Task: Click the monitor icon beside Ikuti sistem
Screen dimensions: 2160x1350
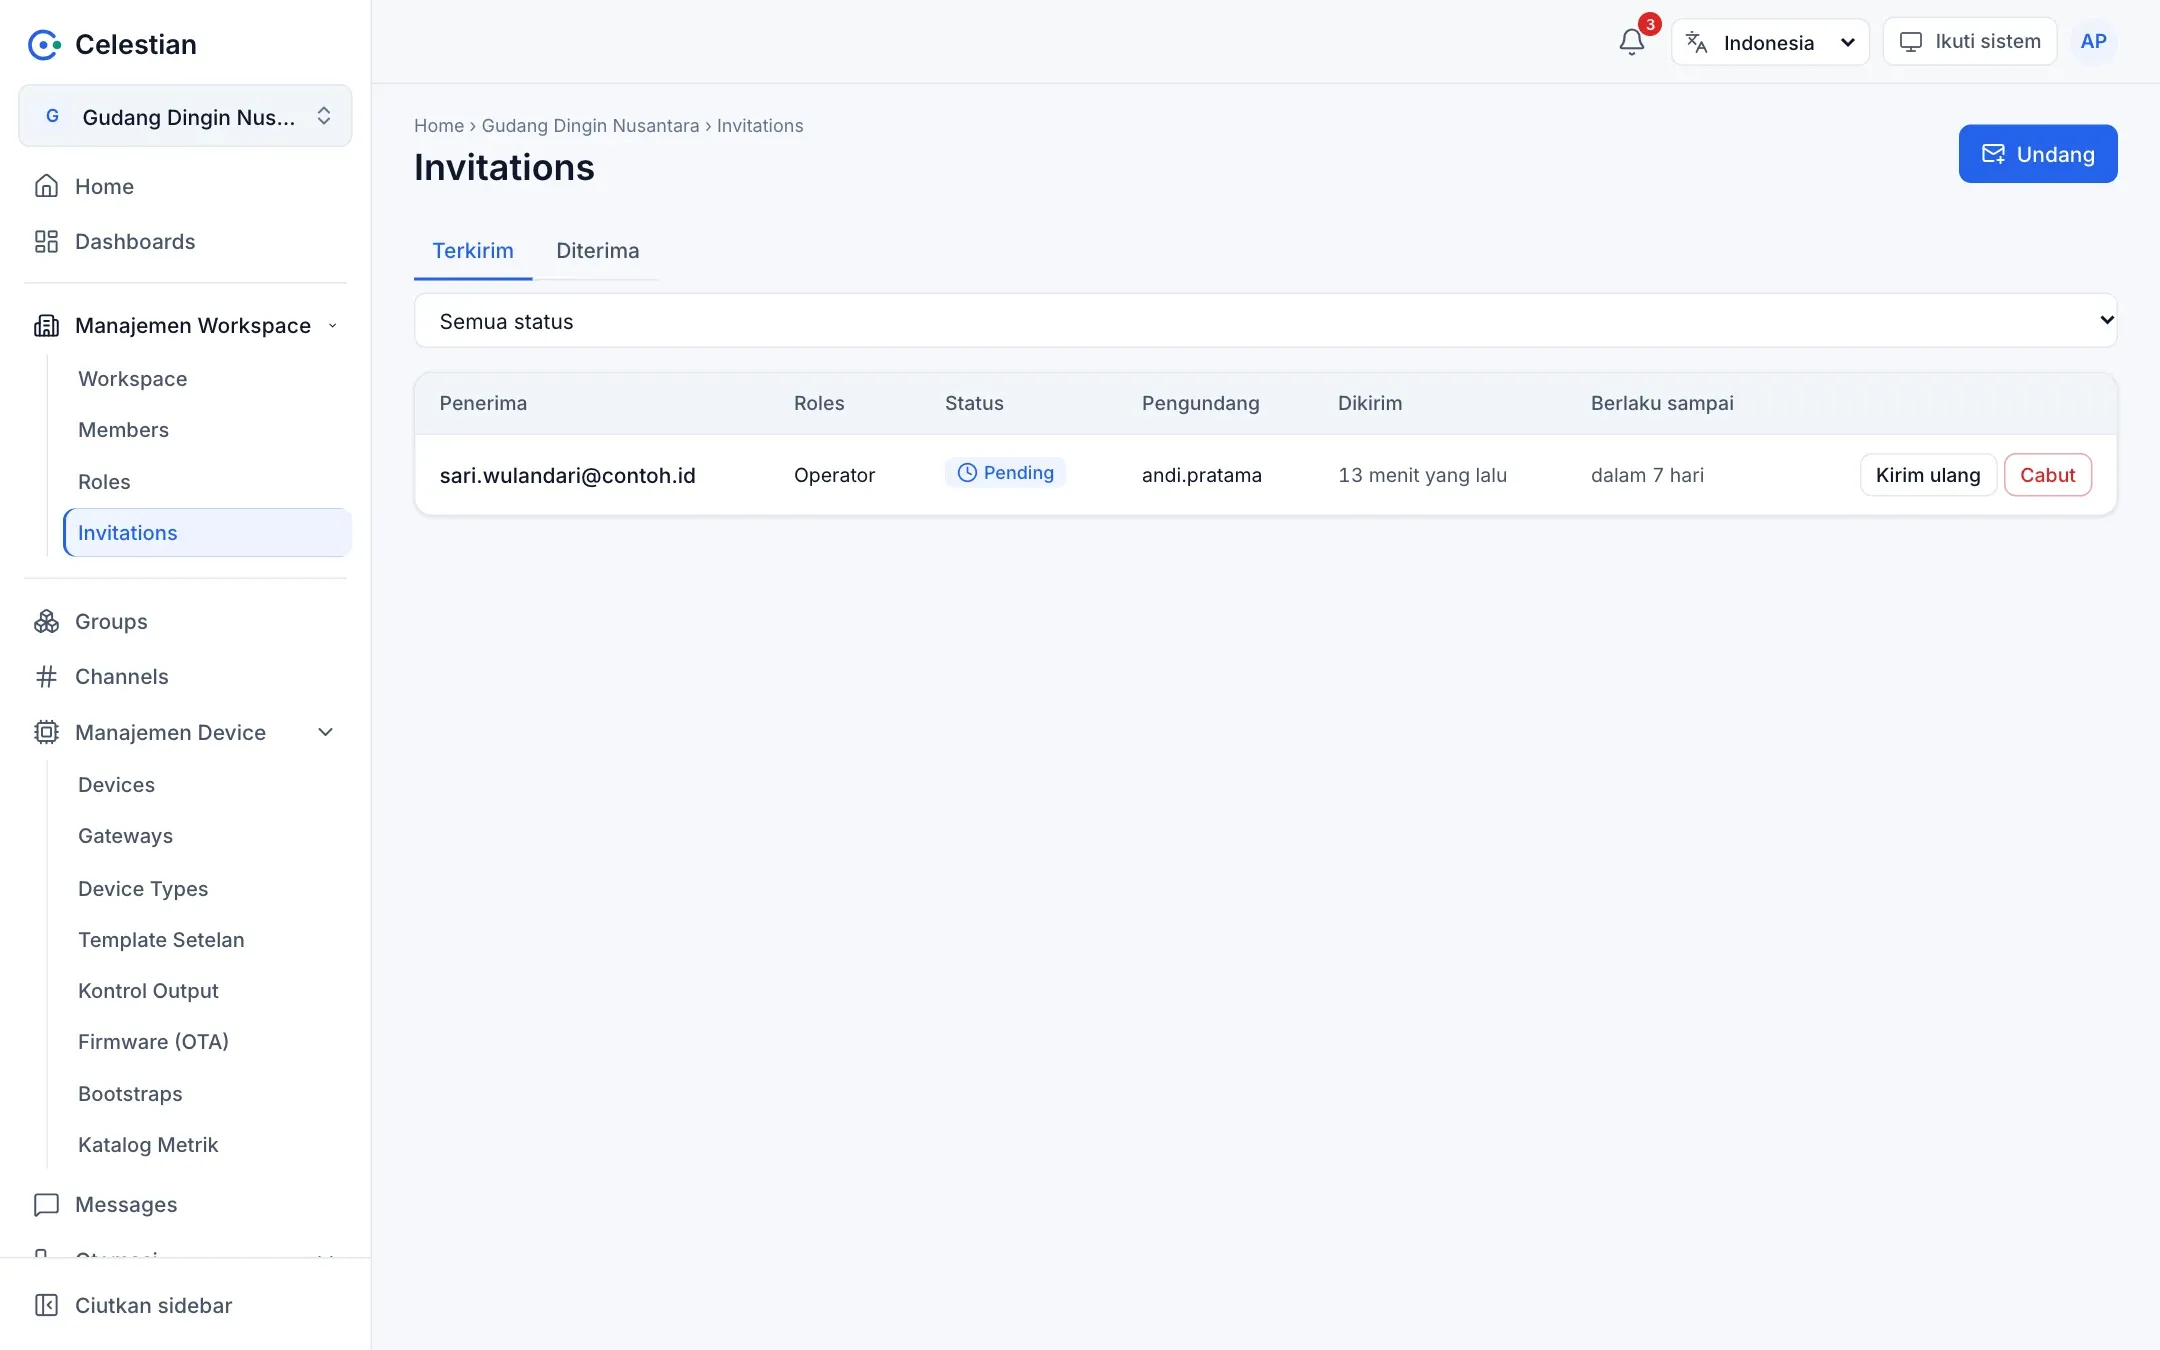Action: click(x=1911, y=42)
